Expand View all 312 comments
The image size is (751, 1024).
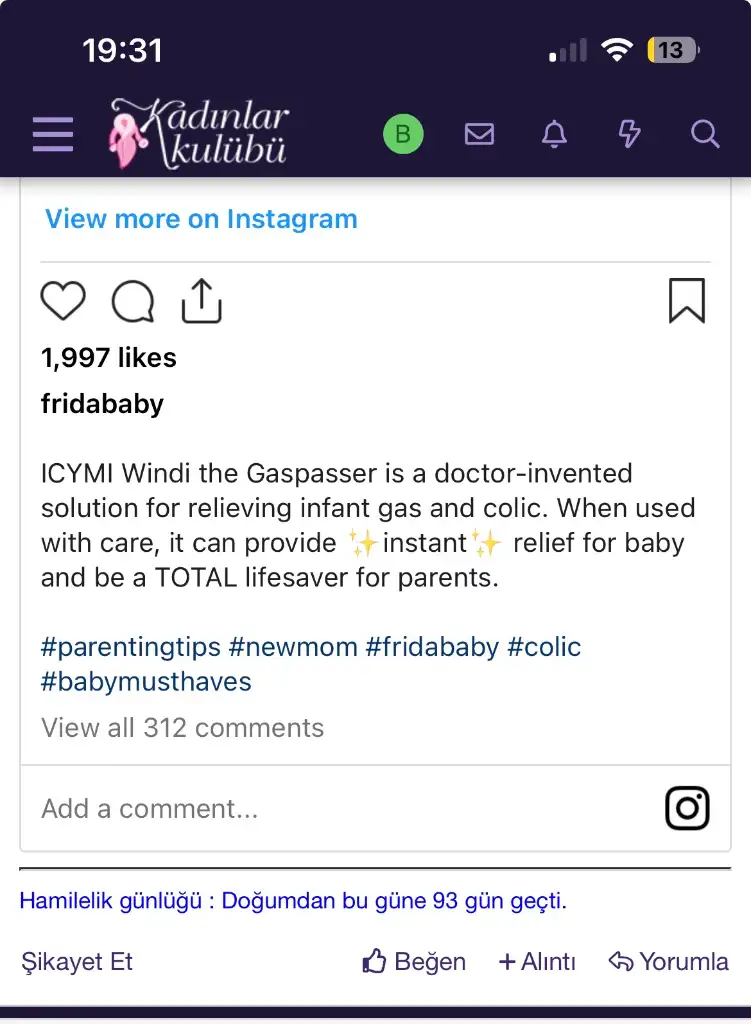(x=182, y=728)
